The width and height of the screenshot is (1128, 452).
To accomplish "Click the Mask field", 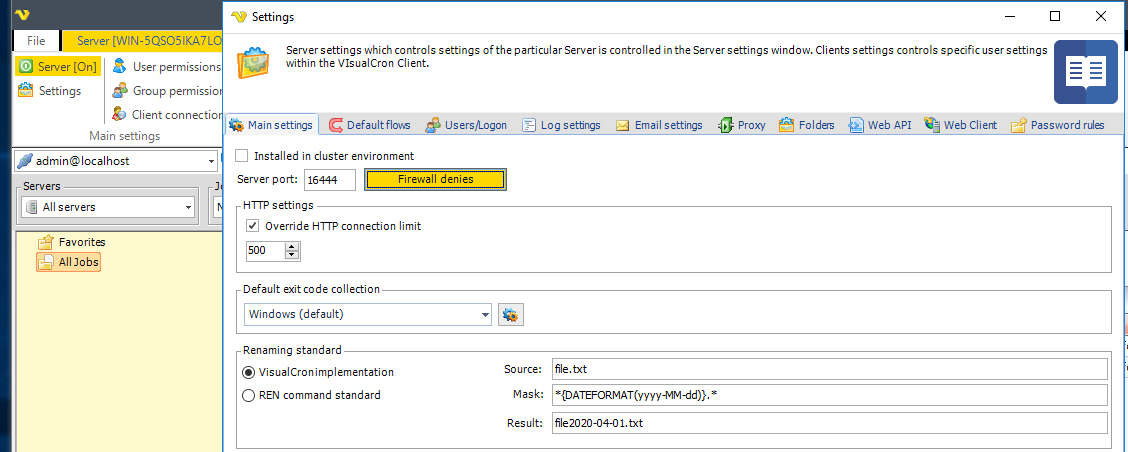I will 828,395.
